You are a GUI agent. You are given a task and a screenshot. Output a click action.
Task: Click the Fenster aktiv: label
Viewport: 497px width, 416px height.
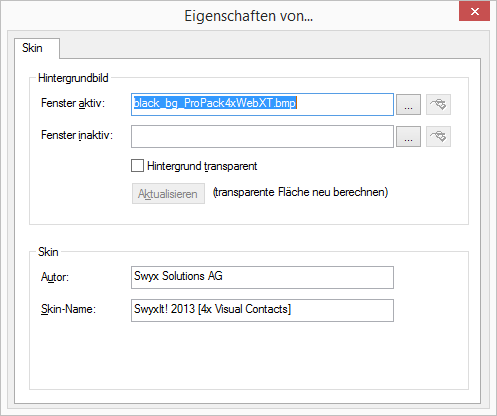(73, 103)
